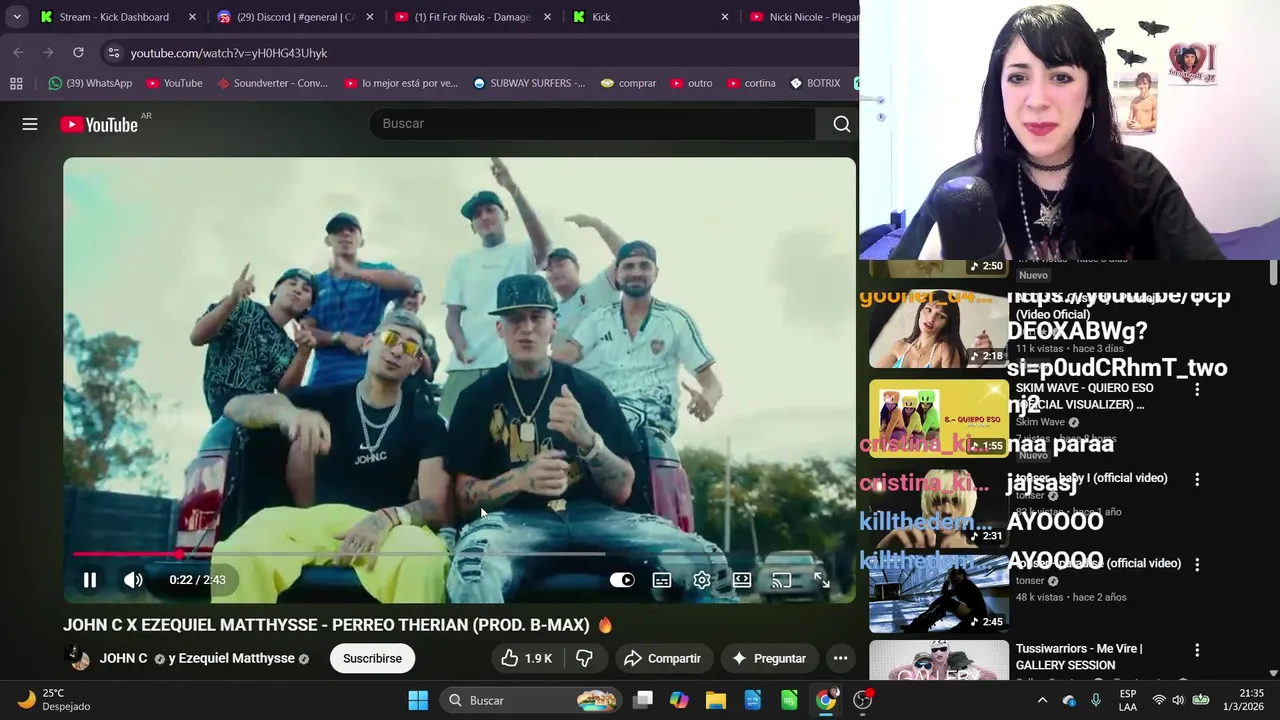Switch to the Discord #general tab
This screenshot has width=1280, height=720.
296,17
